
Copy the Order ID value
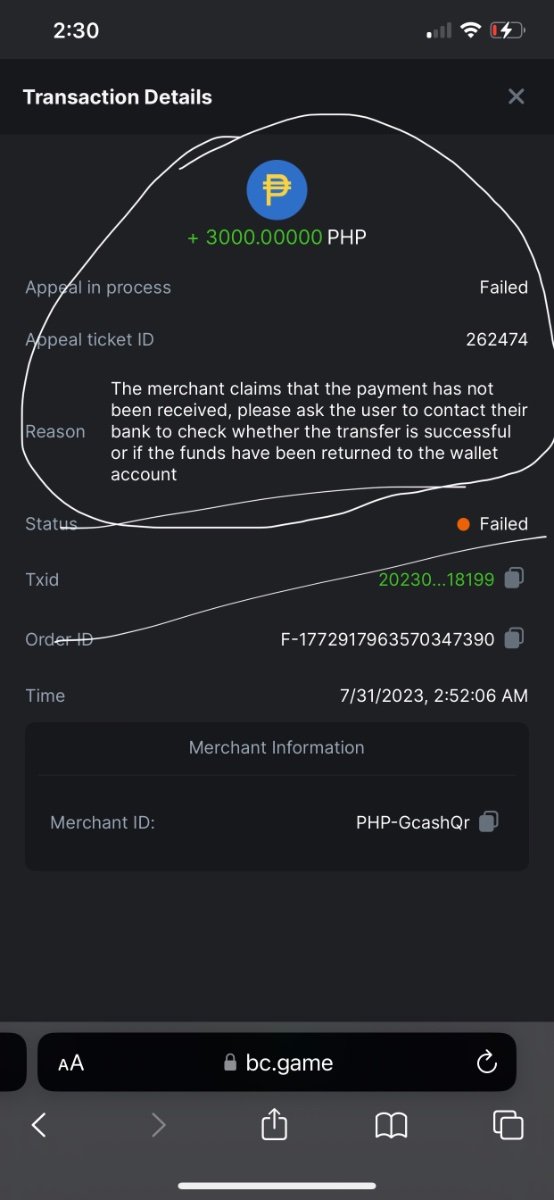pos(515,638)
